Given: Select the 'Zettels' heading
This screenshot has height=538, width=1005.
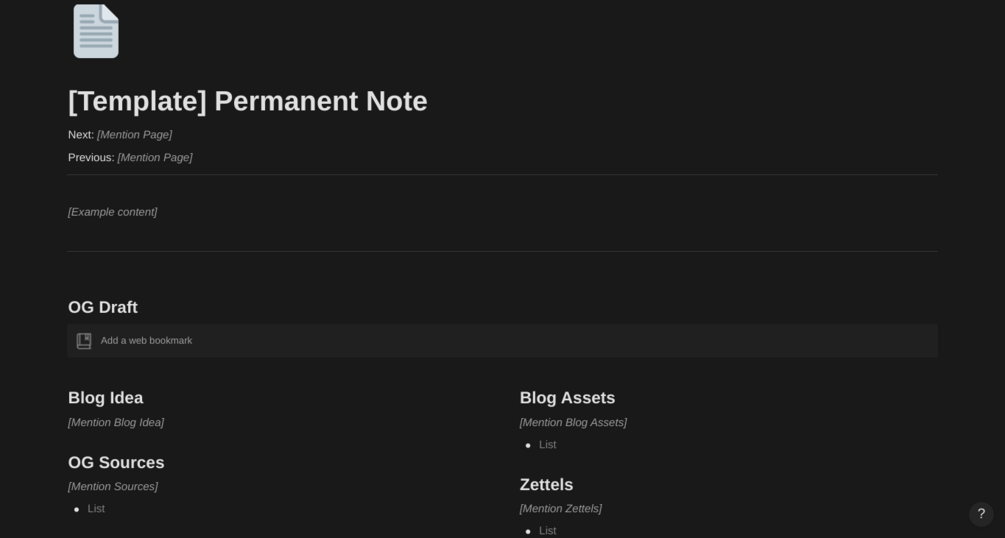Looking at the screenshot, I should point(546,485).
